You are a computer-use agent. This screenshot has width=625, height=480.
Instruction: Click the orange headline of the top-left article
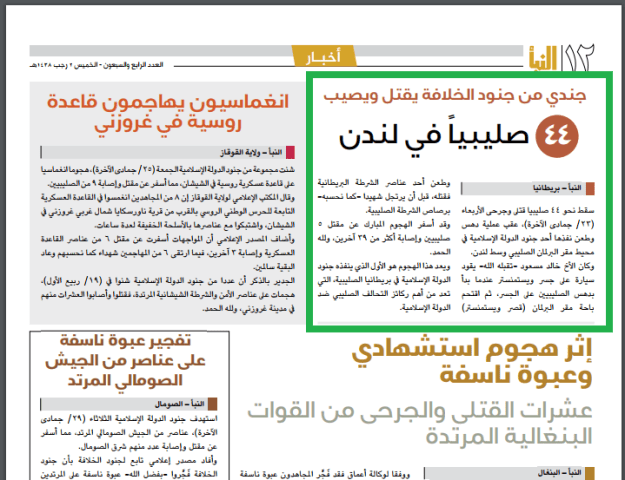tap(167, 115)
